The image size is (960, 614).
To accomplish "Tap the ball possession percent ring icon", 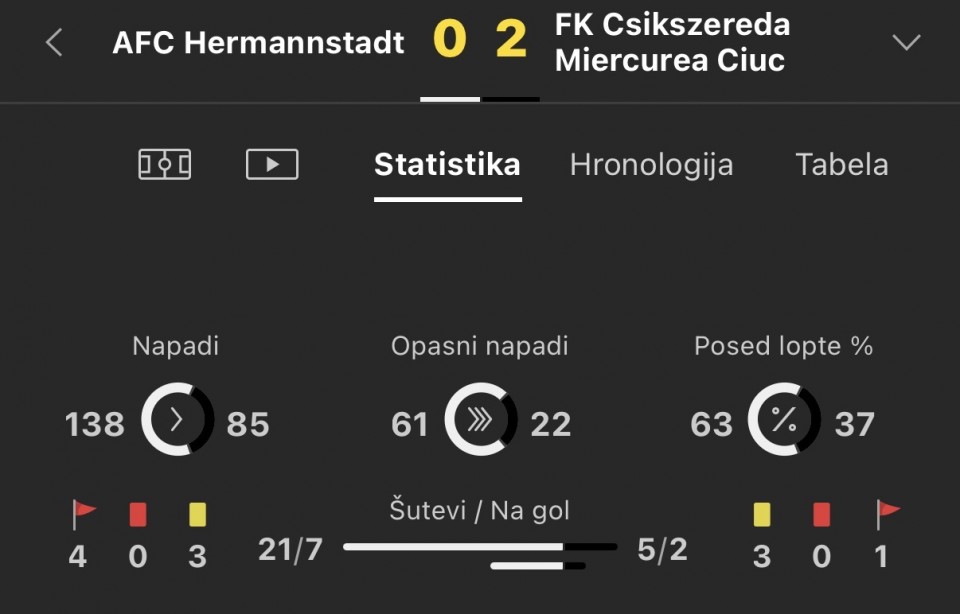I will click(x=784, y=420).
